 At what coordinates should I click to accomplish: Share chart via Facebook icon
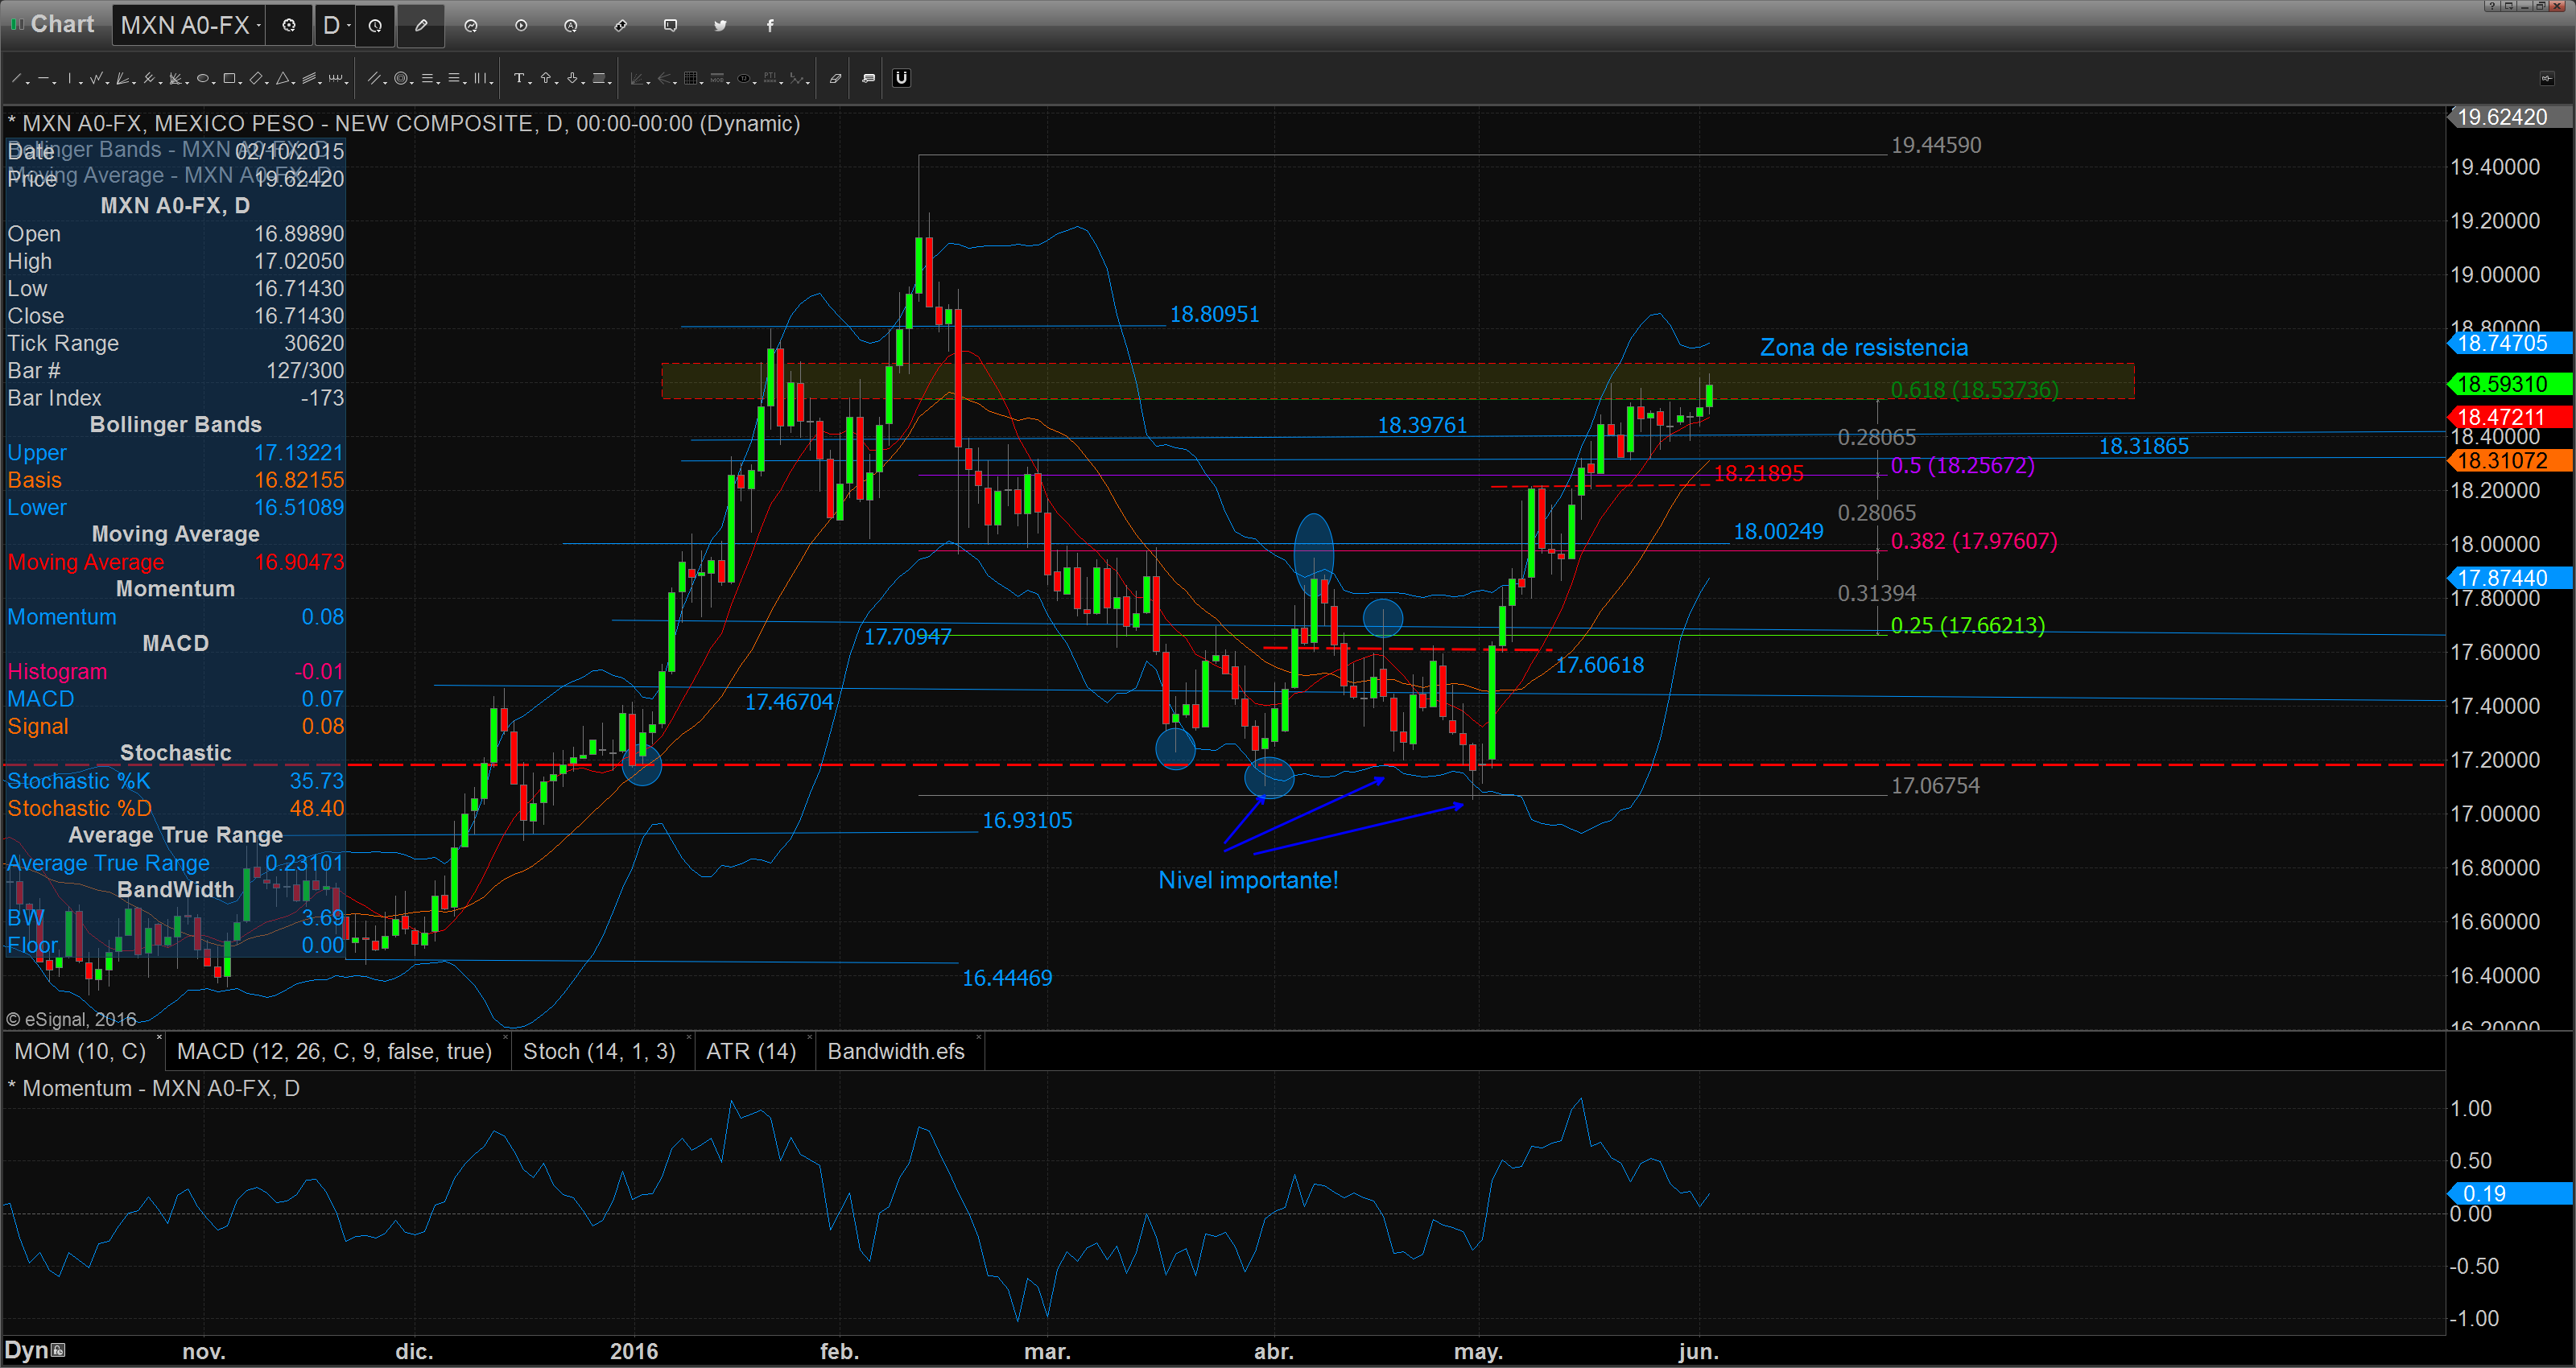[770, 26]
